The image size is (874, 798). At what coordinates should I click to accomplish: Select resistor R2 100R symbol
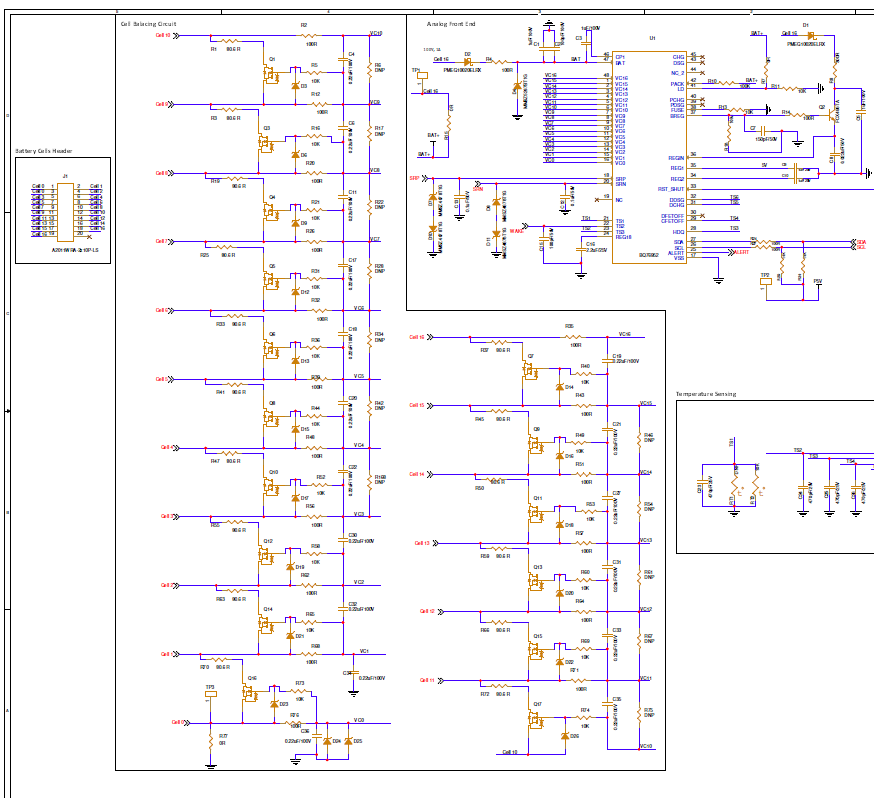pos(311,36)
